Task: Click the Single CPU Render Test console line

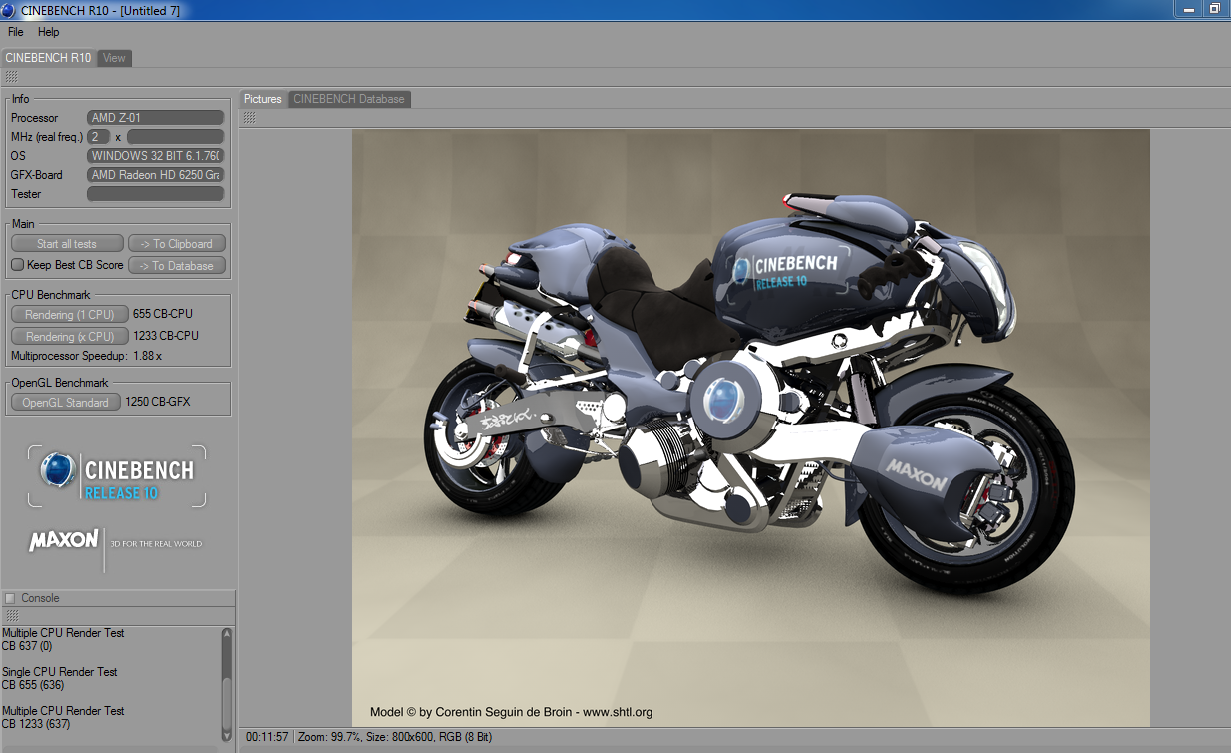Action: click(60, 672)
